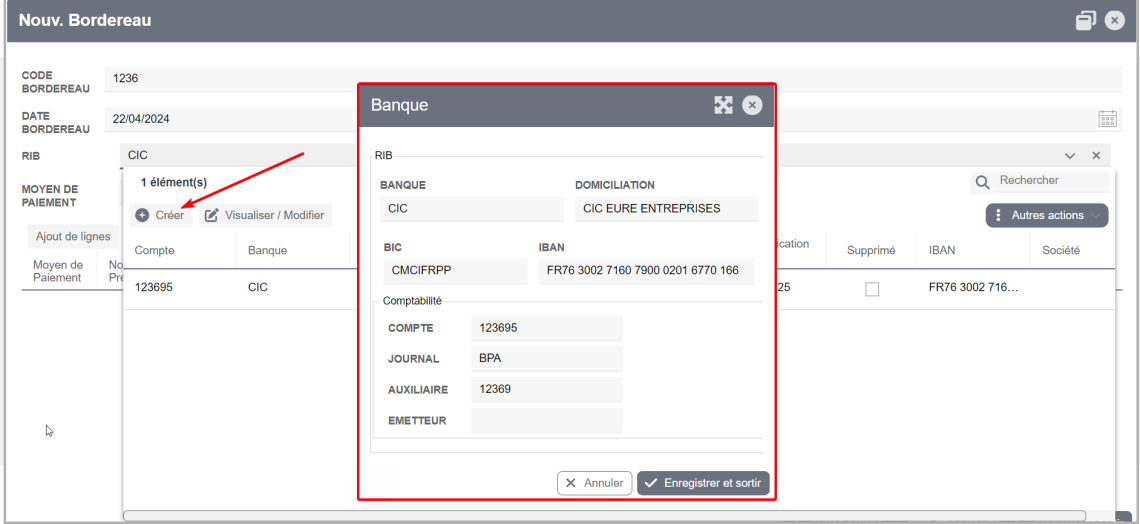Click the Supprimé column header
The height and width of the screenshot is (524, 1140).
point(871,250)
